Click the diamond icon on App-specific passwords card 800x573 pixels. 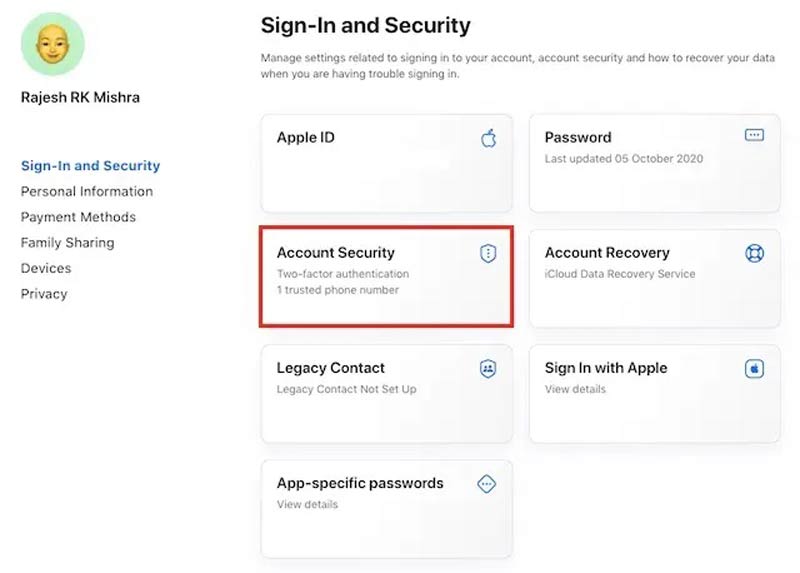(488, 484)
